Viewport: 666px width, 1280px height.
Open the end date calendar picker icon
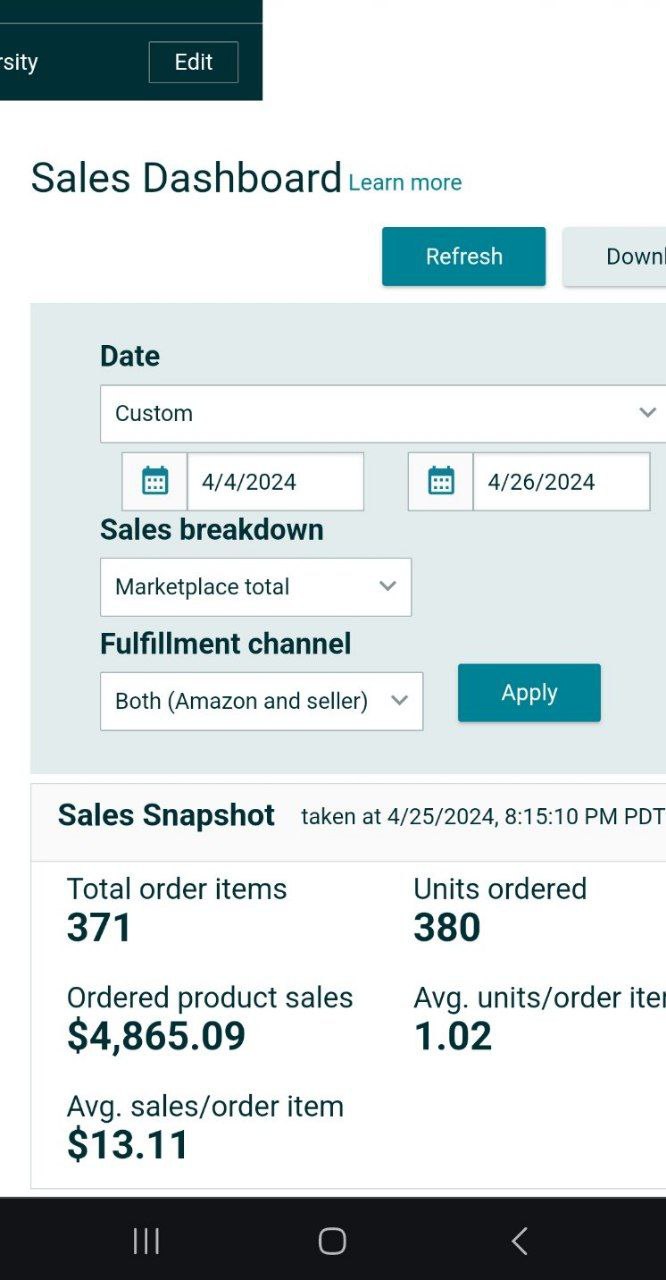(x=441, y=482)
